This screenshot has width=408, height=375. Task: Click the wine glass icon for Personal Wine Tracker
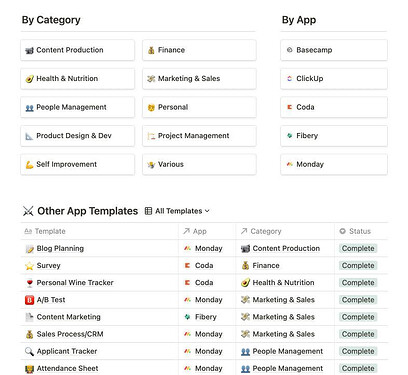point(29,283)
